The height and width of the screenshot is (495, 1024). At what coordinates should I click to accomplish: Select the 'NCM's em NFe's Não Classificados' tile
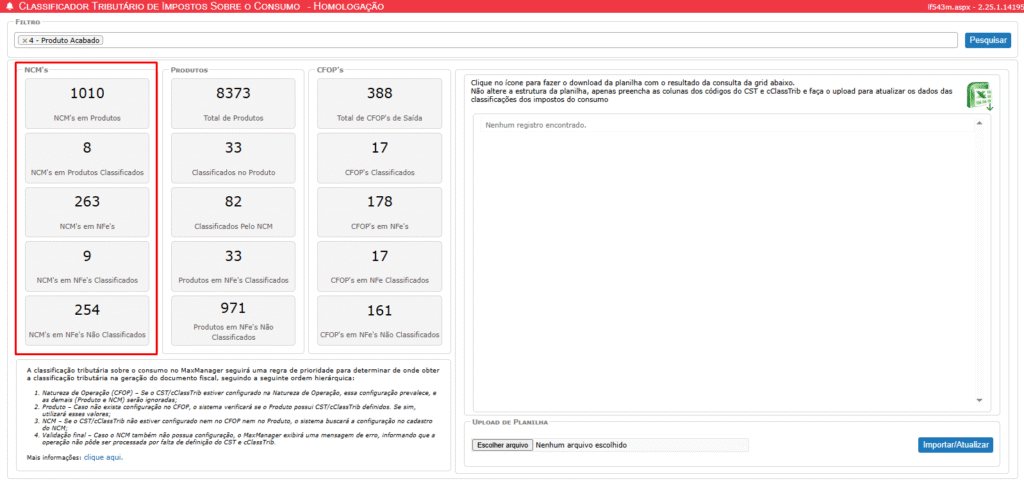[87, 319]
